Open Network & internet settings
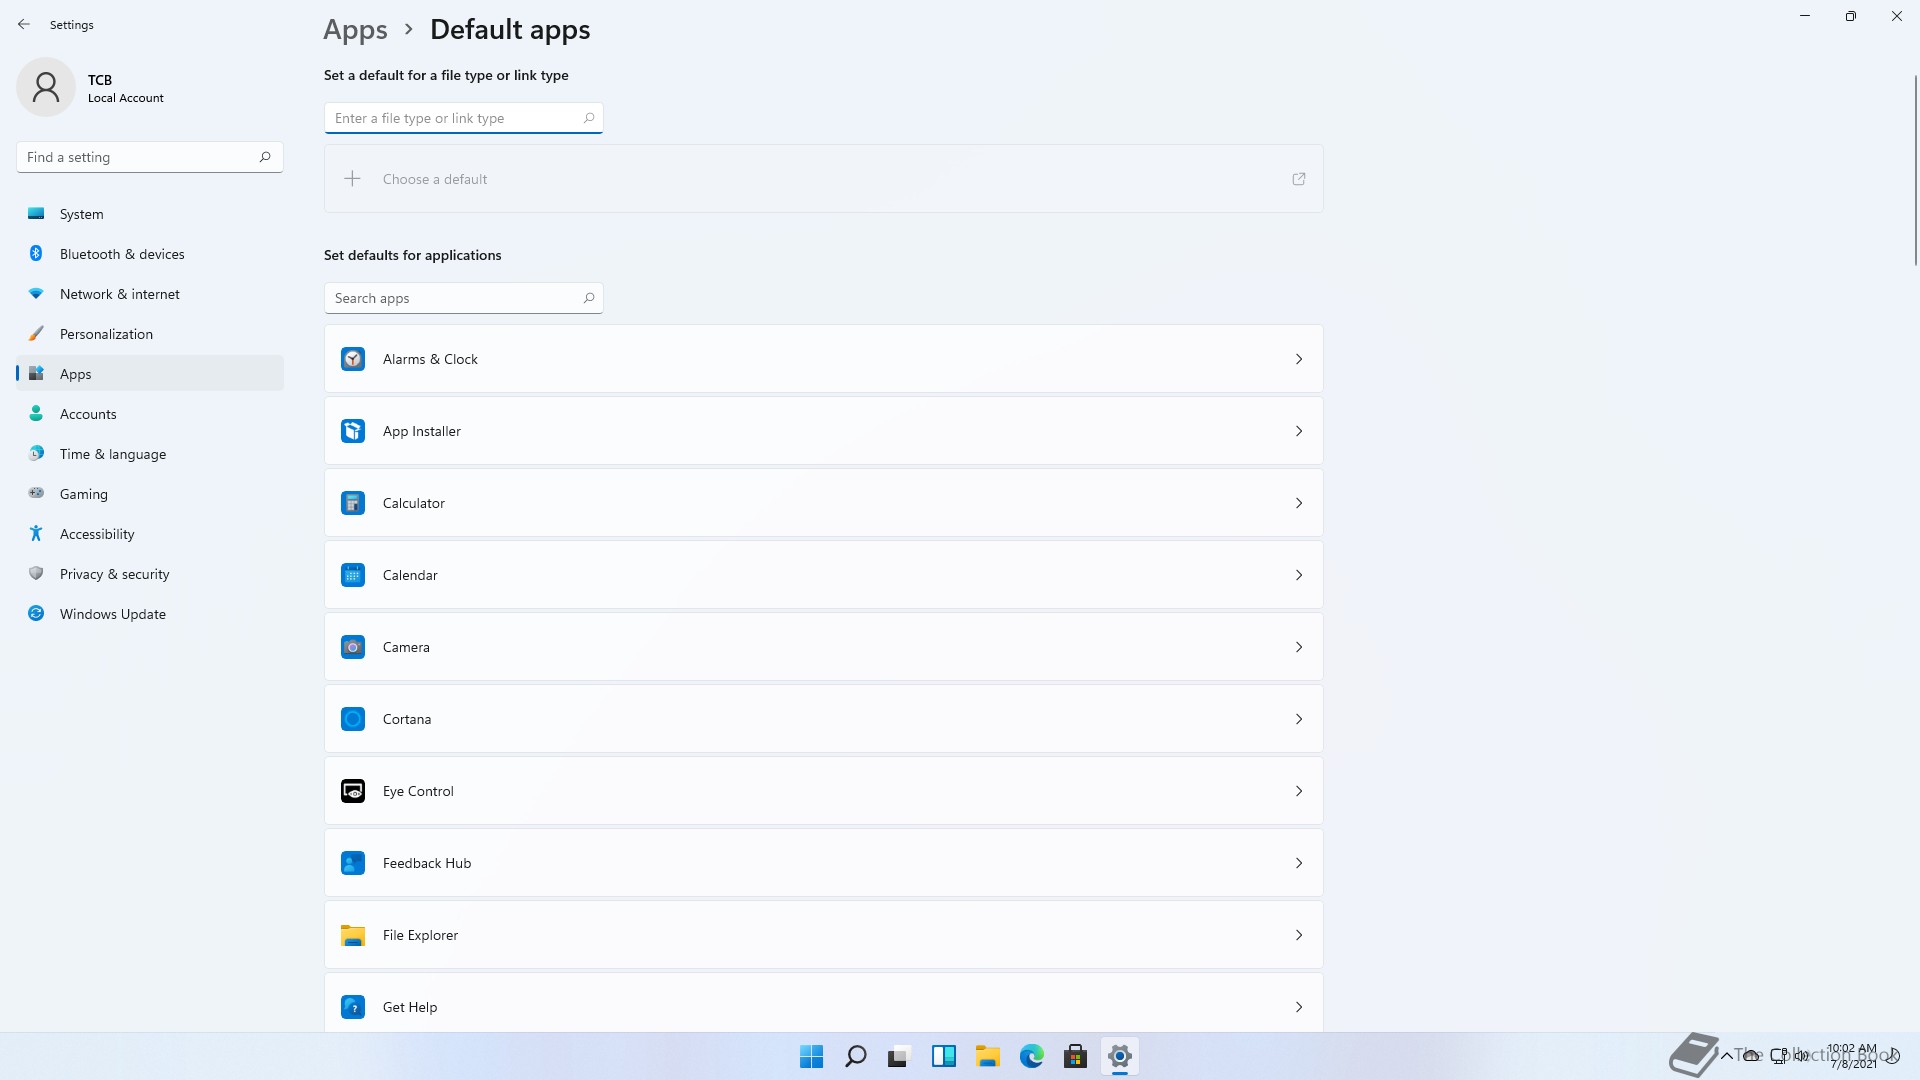 click(x=150, y=294)
